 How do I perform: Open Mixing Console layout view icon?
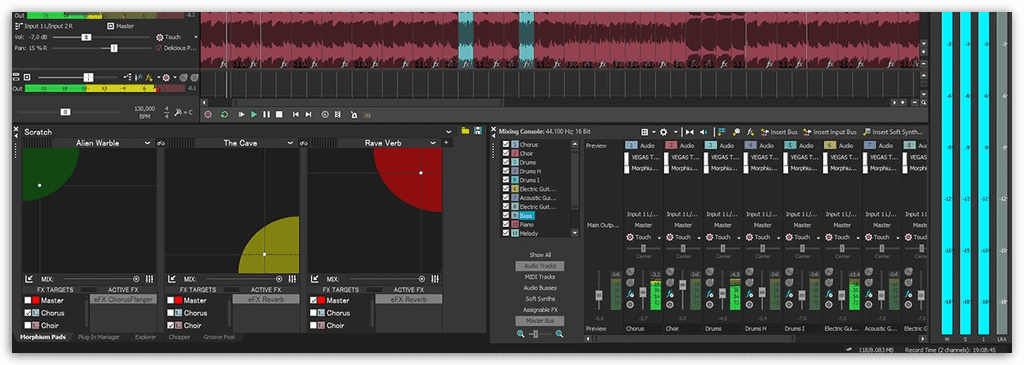(645, 131)
